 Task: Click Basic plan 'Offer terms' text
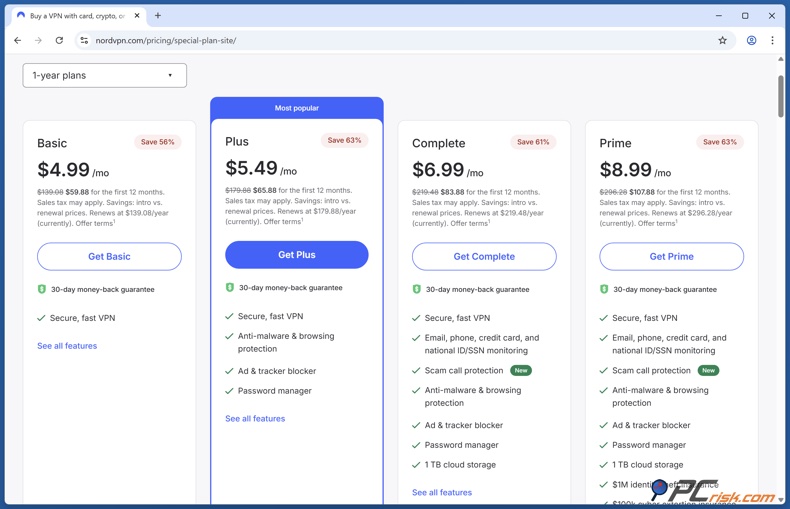[x=94, y=223]
